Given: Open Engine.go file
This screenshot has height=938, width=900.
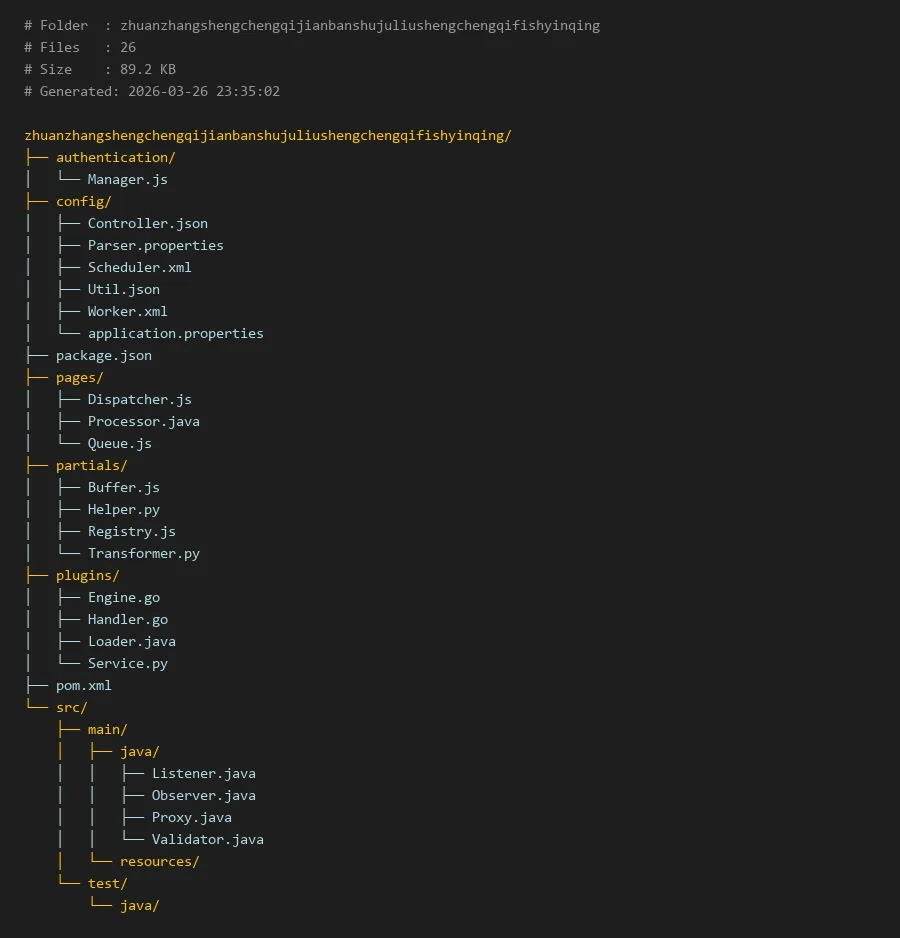Looking at the screenshot, I should [123, 597].
